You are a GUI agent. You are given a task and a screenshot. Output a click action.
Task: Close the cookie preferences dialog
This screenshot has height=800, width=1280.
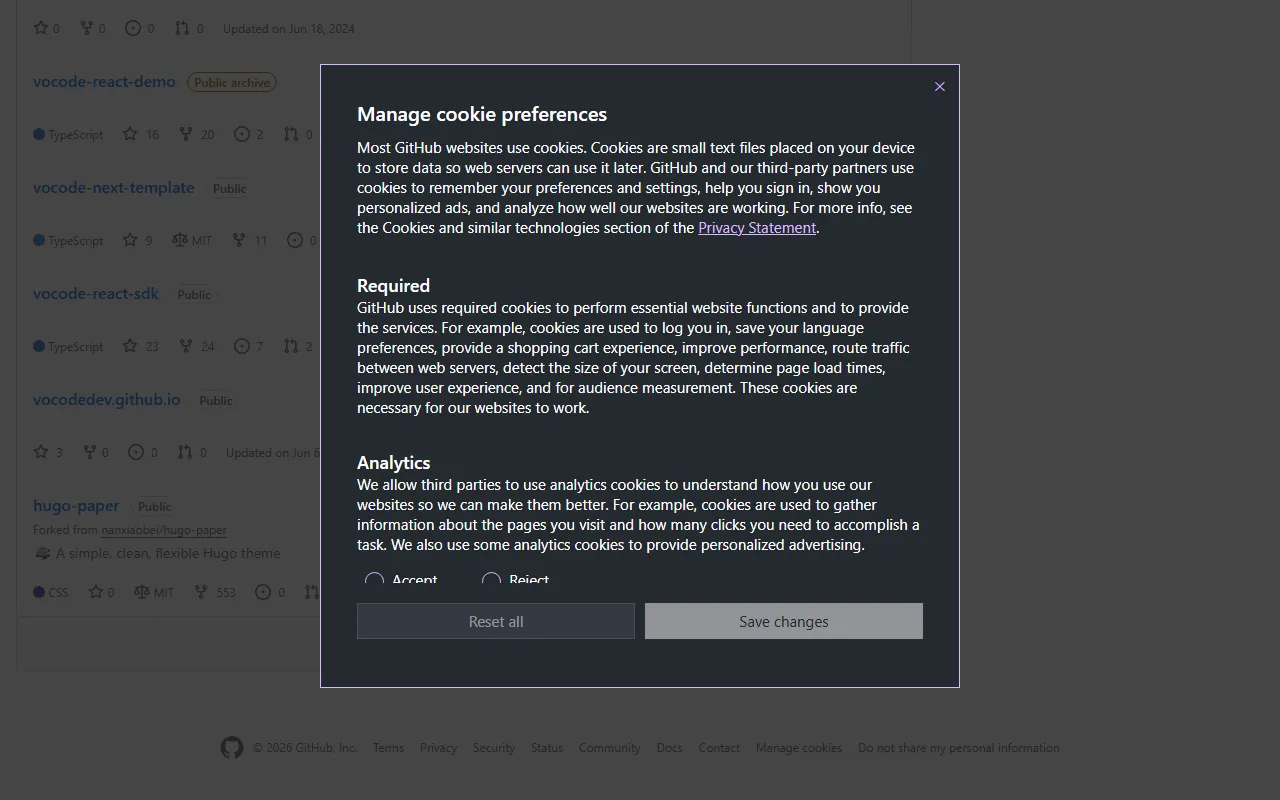[939, 87]
